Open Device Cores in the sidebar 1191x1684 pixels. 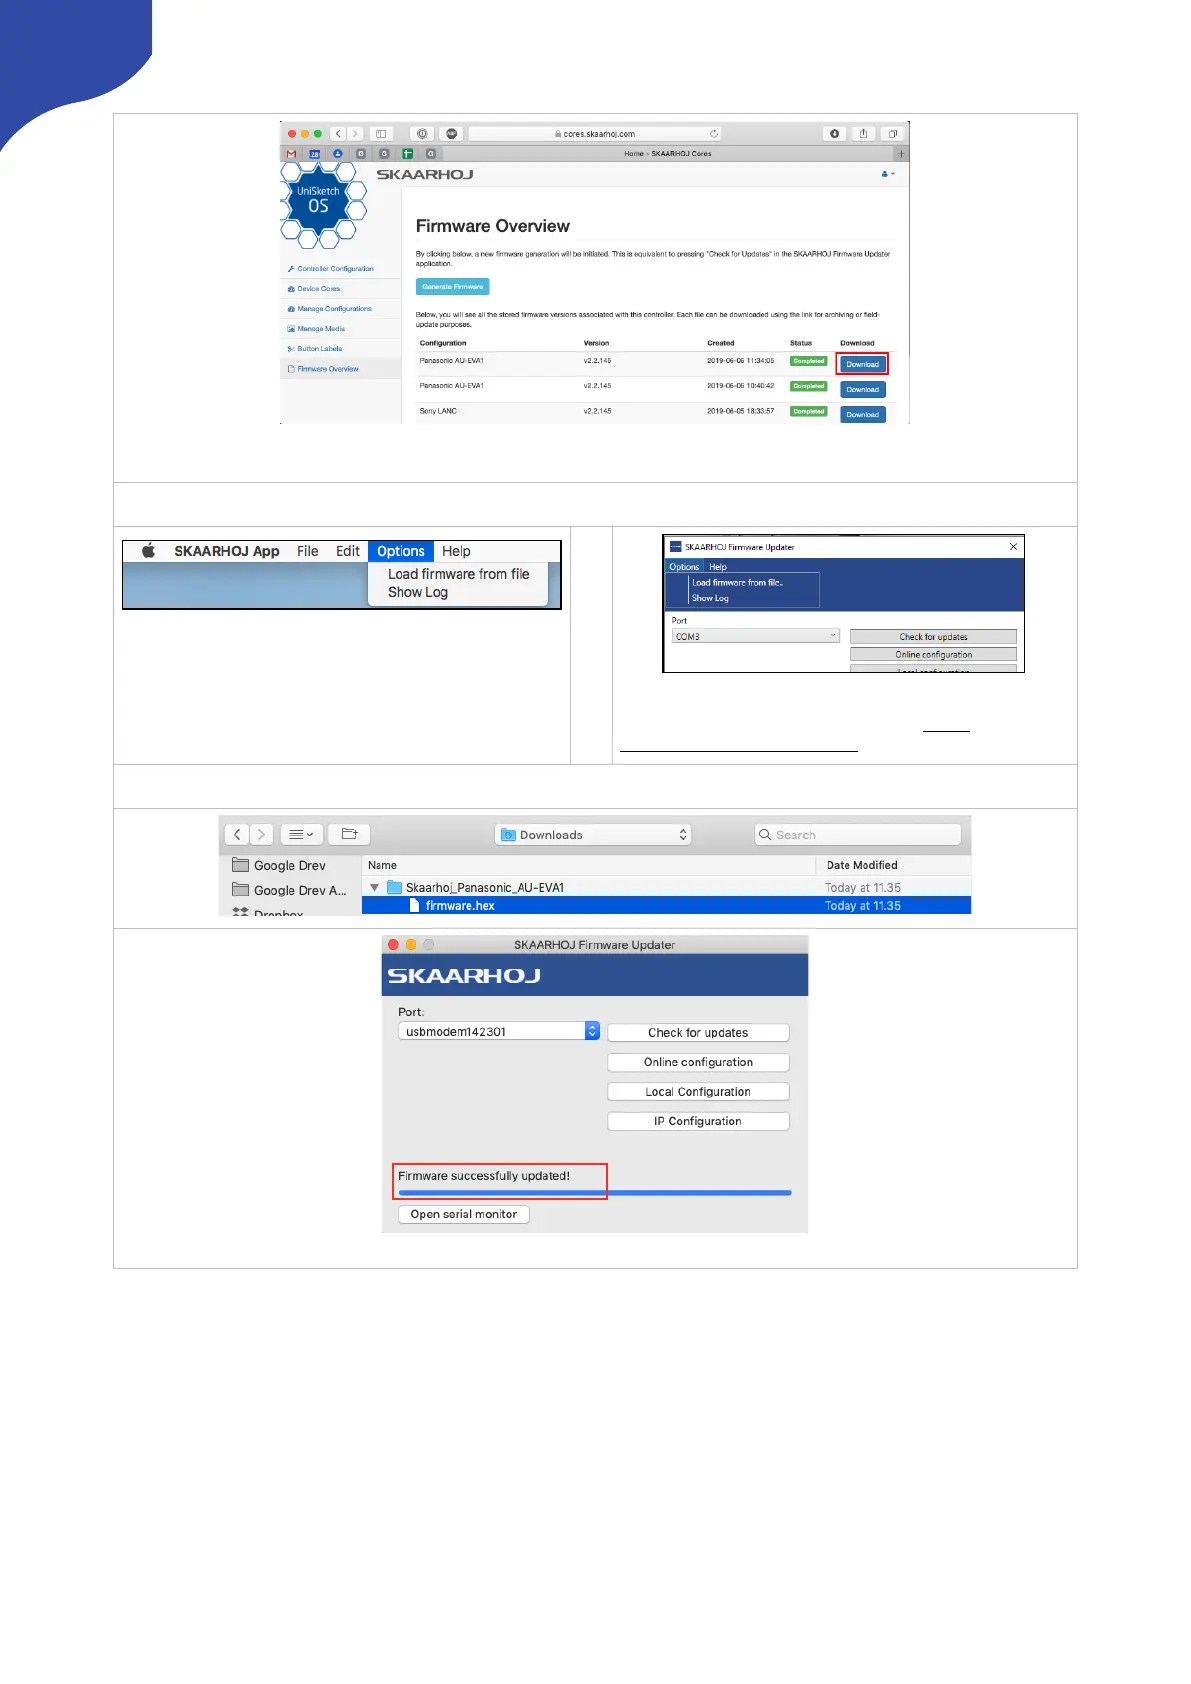pyautogui.click(x=318, y=289)
